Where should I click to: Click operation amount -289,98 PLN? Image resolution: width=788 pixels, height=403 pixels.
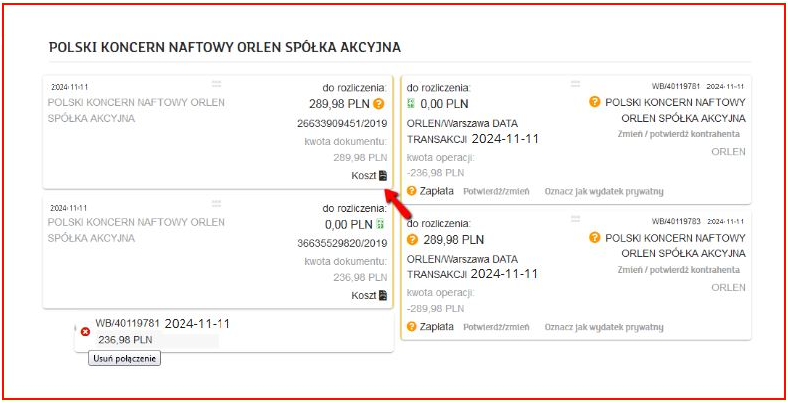point(435,309)
